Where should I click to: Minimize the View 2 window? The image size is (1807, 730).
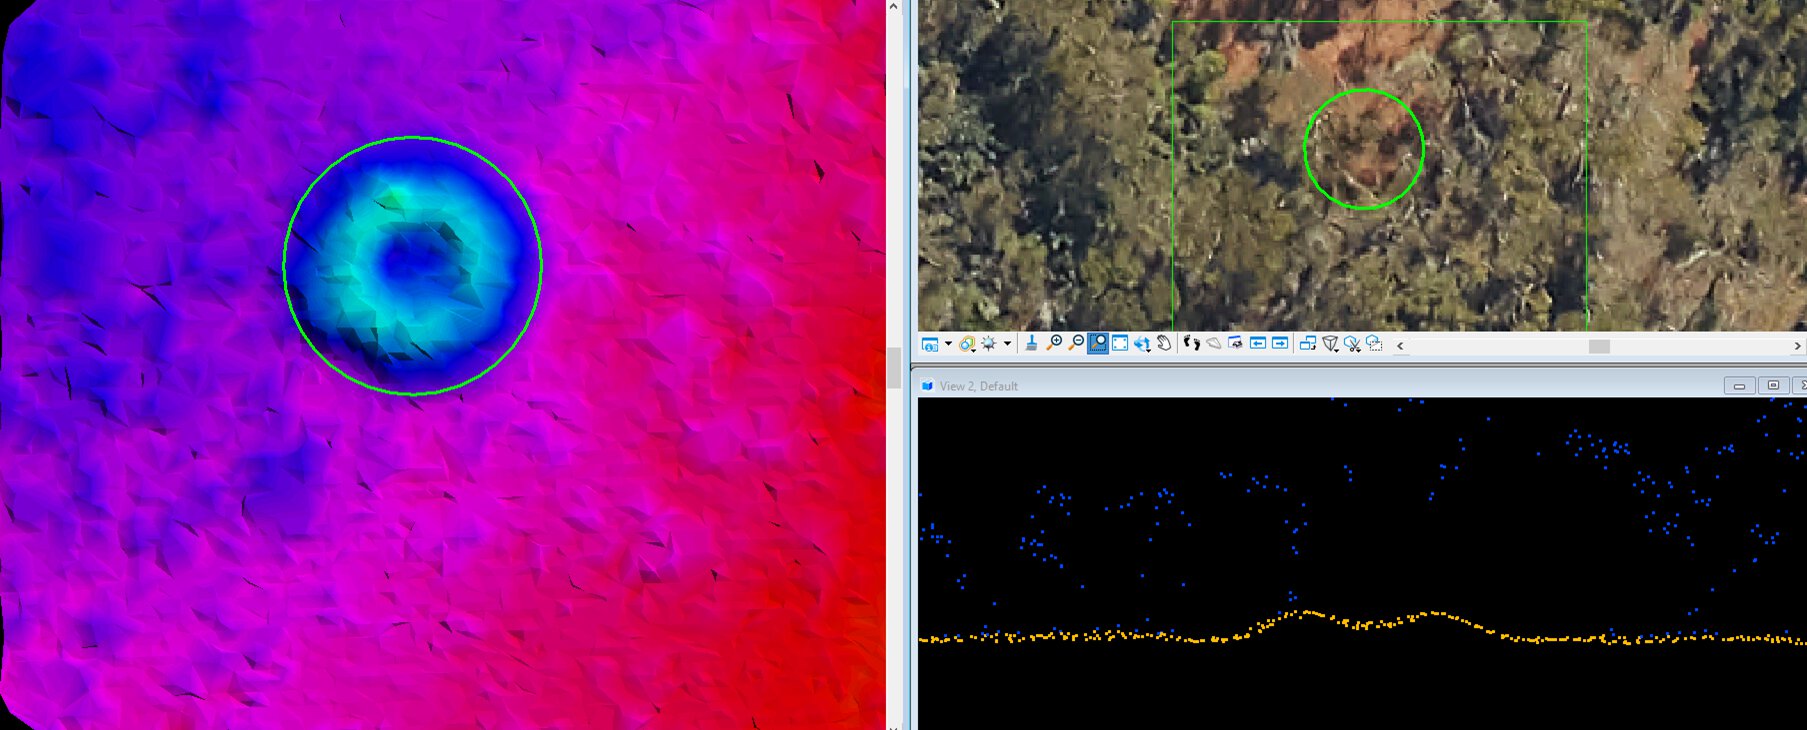(x=1739, y=385)
